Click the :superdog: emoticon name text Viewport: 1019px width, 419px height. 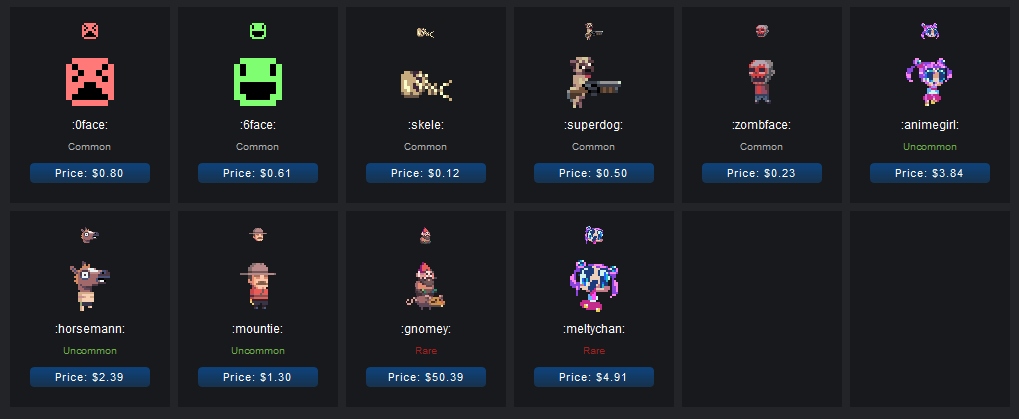pyautogui.click(x=593, y=125)
